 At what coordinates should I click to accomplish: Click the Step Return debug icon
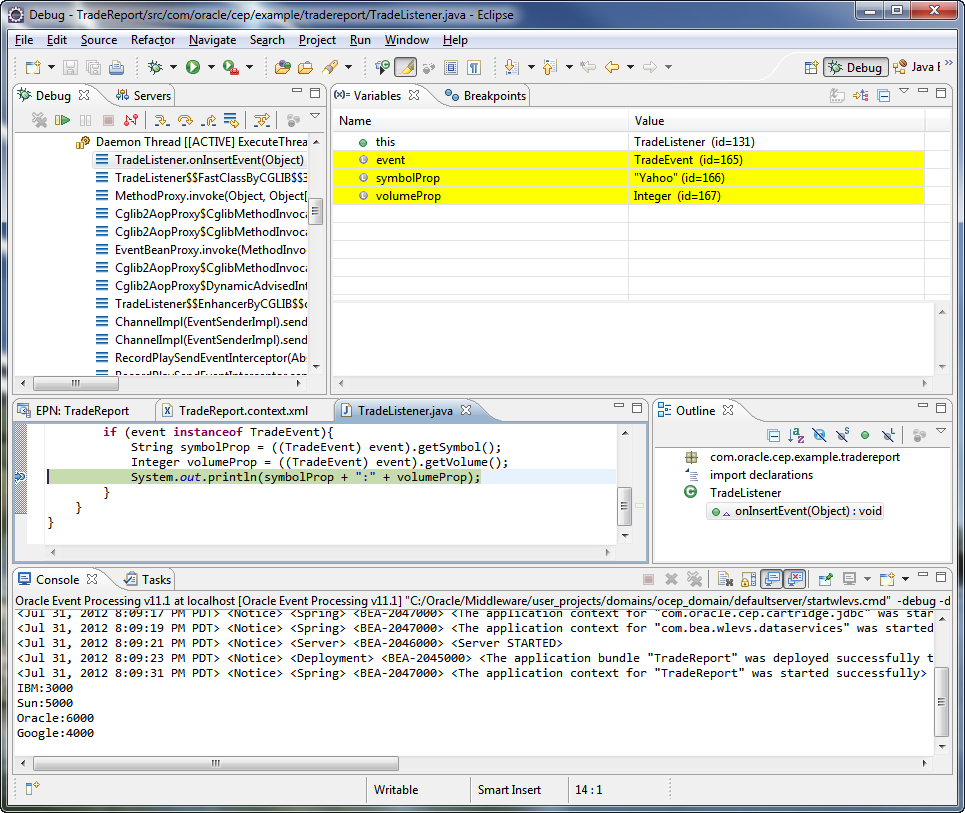point(208,120)
